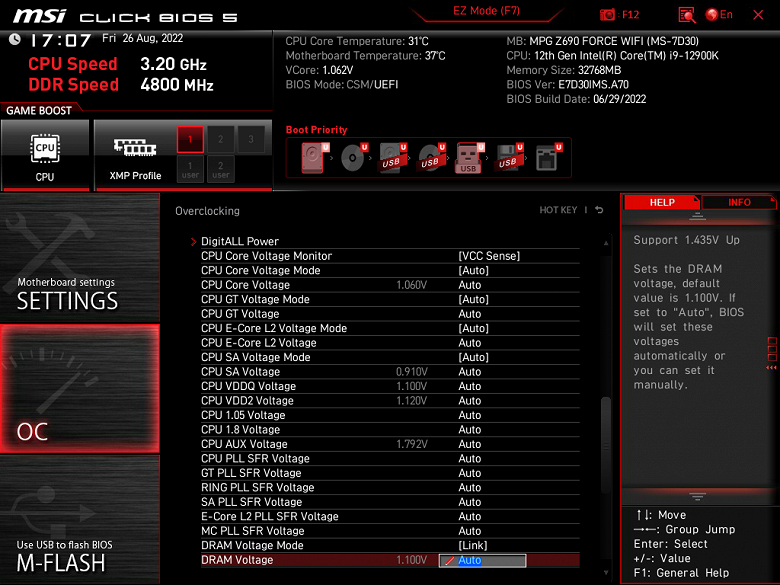Image resolution: width=780 pixels, height=585 pixels.
Task: Click the settings list scrollbar thumb
Action: click(606, 444)
